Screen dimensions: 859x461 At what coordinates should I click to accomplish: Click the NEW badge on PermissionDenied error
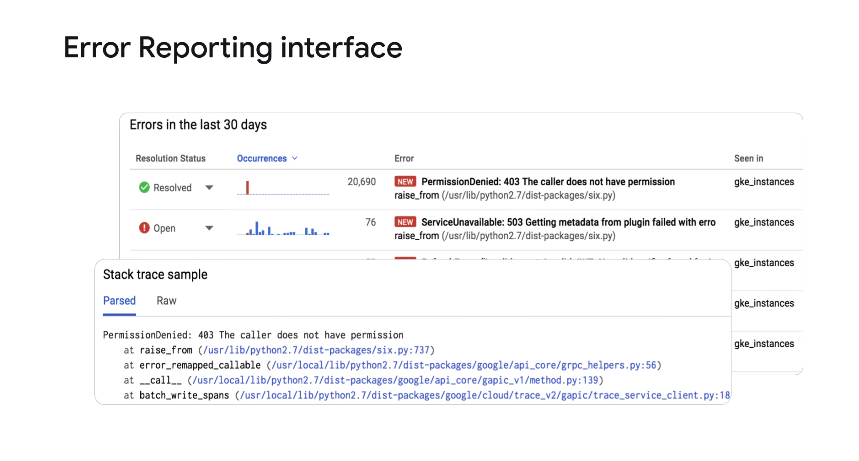pyautogui.click(x=405, y=182)
